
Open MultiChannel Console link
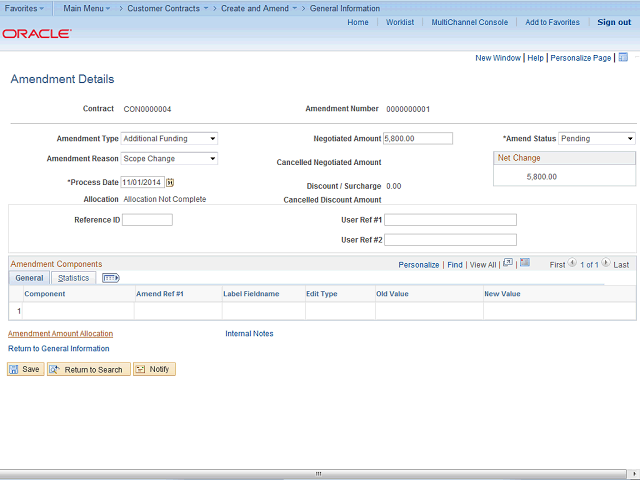click(470, 22)
